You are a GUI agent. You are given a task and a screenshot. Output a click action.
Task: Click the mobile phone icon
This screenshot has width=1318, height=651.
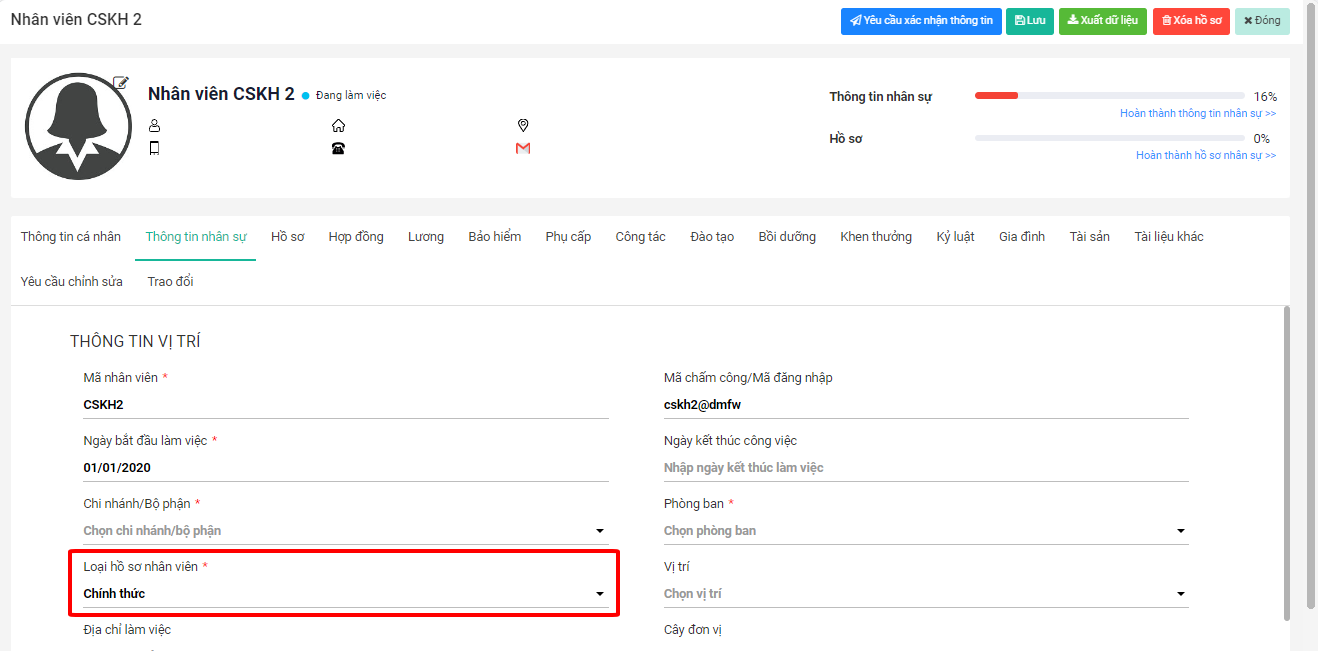click(154, 148)
